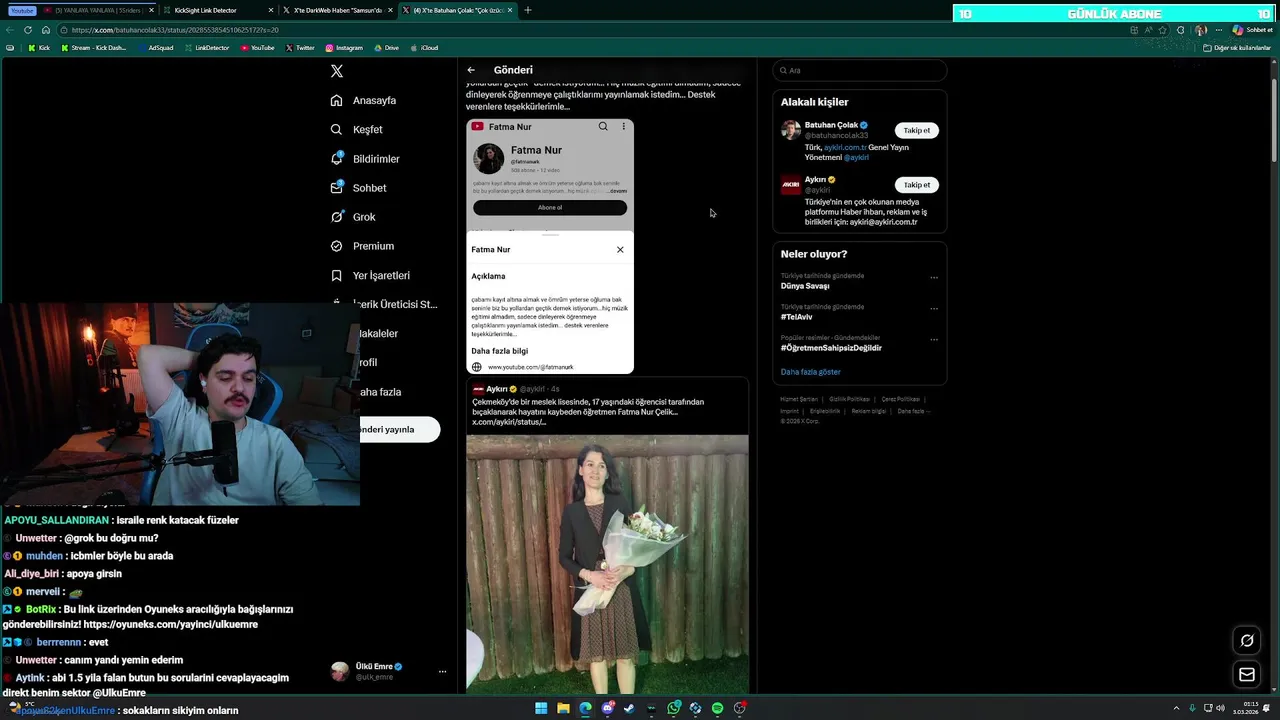Screen dimensions: 1280x720
Task: Open Grok floating button at bottom right
Action: point(1247,641)
